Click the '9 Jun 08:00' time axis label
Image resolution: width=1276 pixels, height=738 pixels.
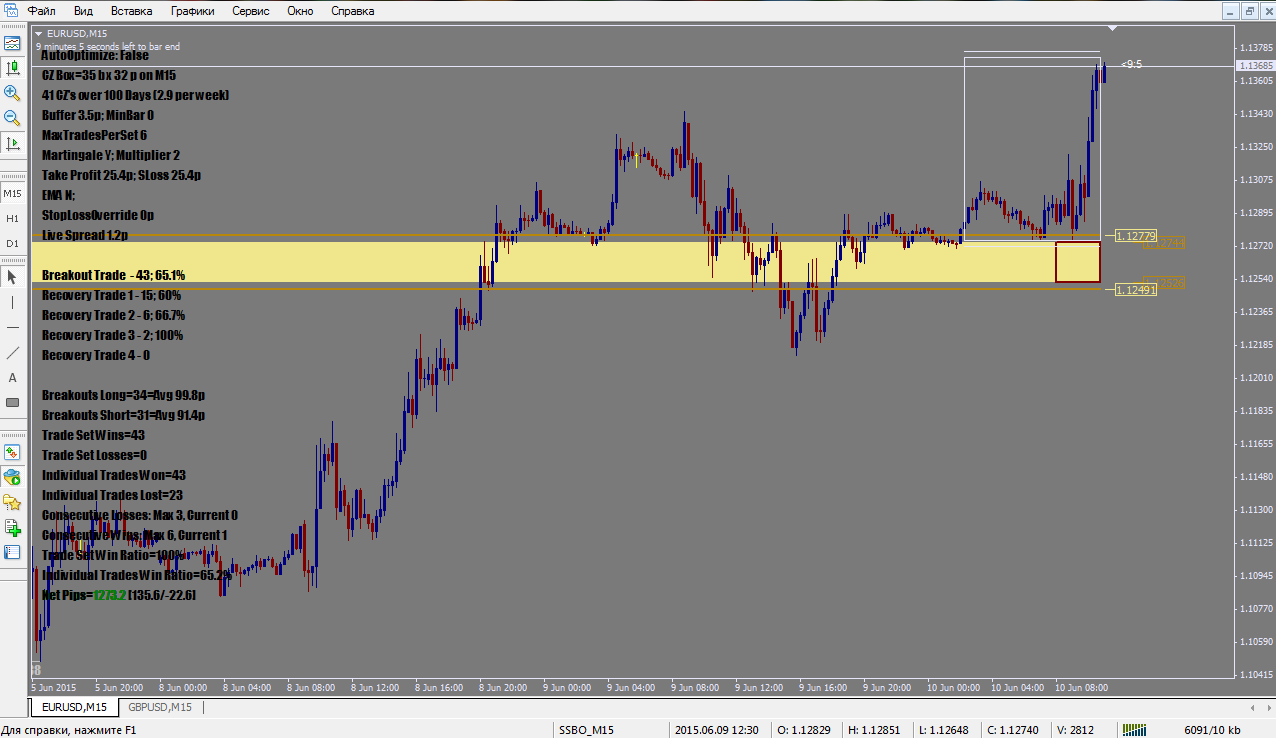point(694,688)
